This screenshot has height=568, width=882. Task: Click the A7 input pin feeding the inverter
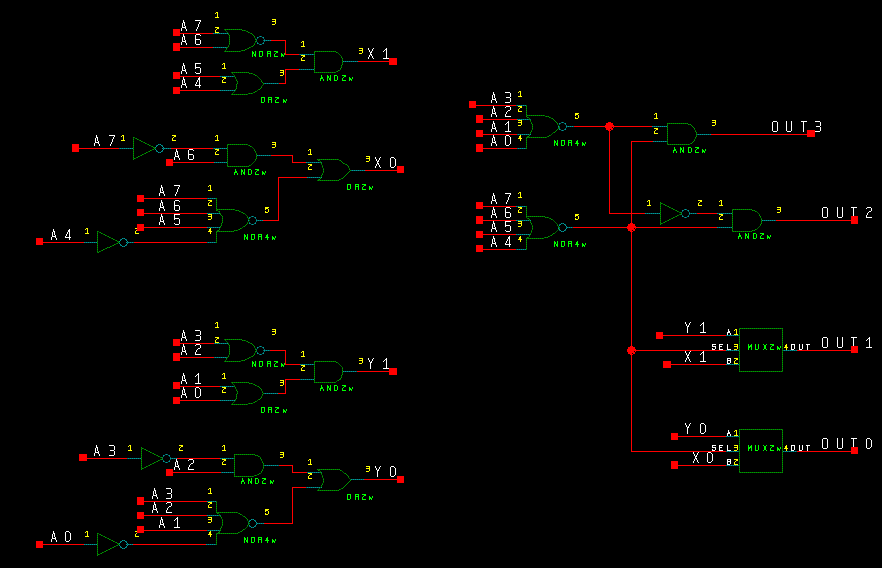coord(75,148)
